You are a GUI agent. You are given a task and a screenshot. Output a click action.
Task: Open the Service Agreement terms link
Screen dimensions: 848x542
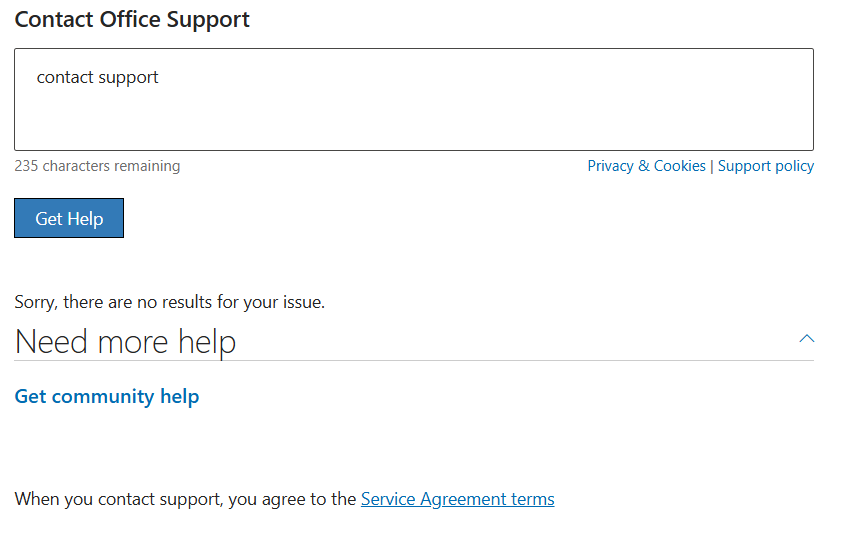457,499
